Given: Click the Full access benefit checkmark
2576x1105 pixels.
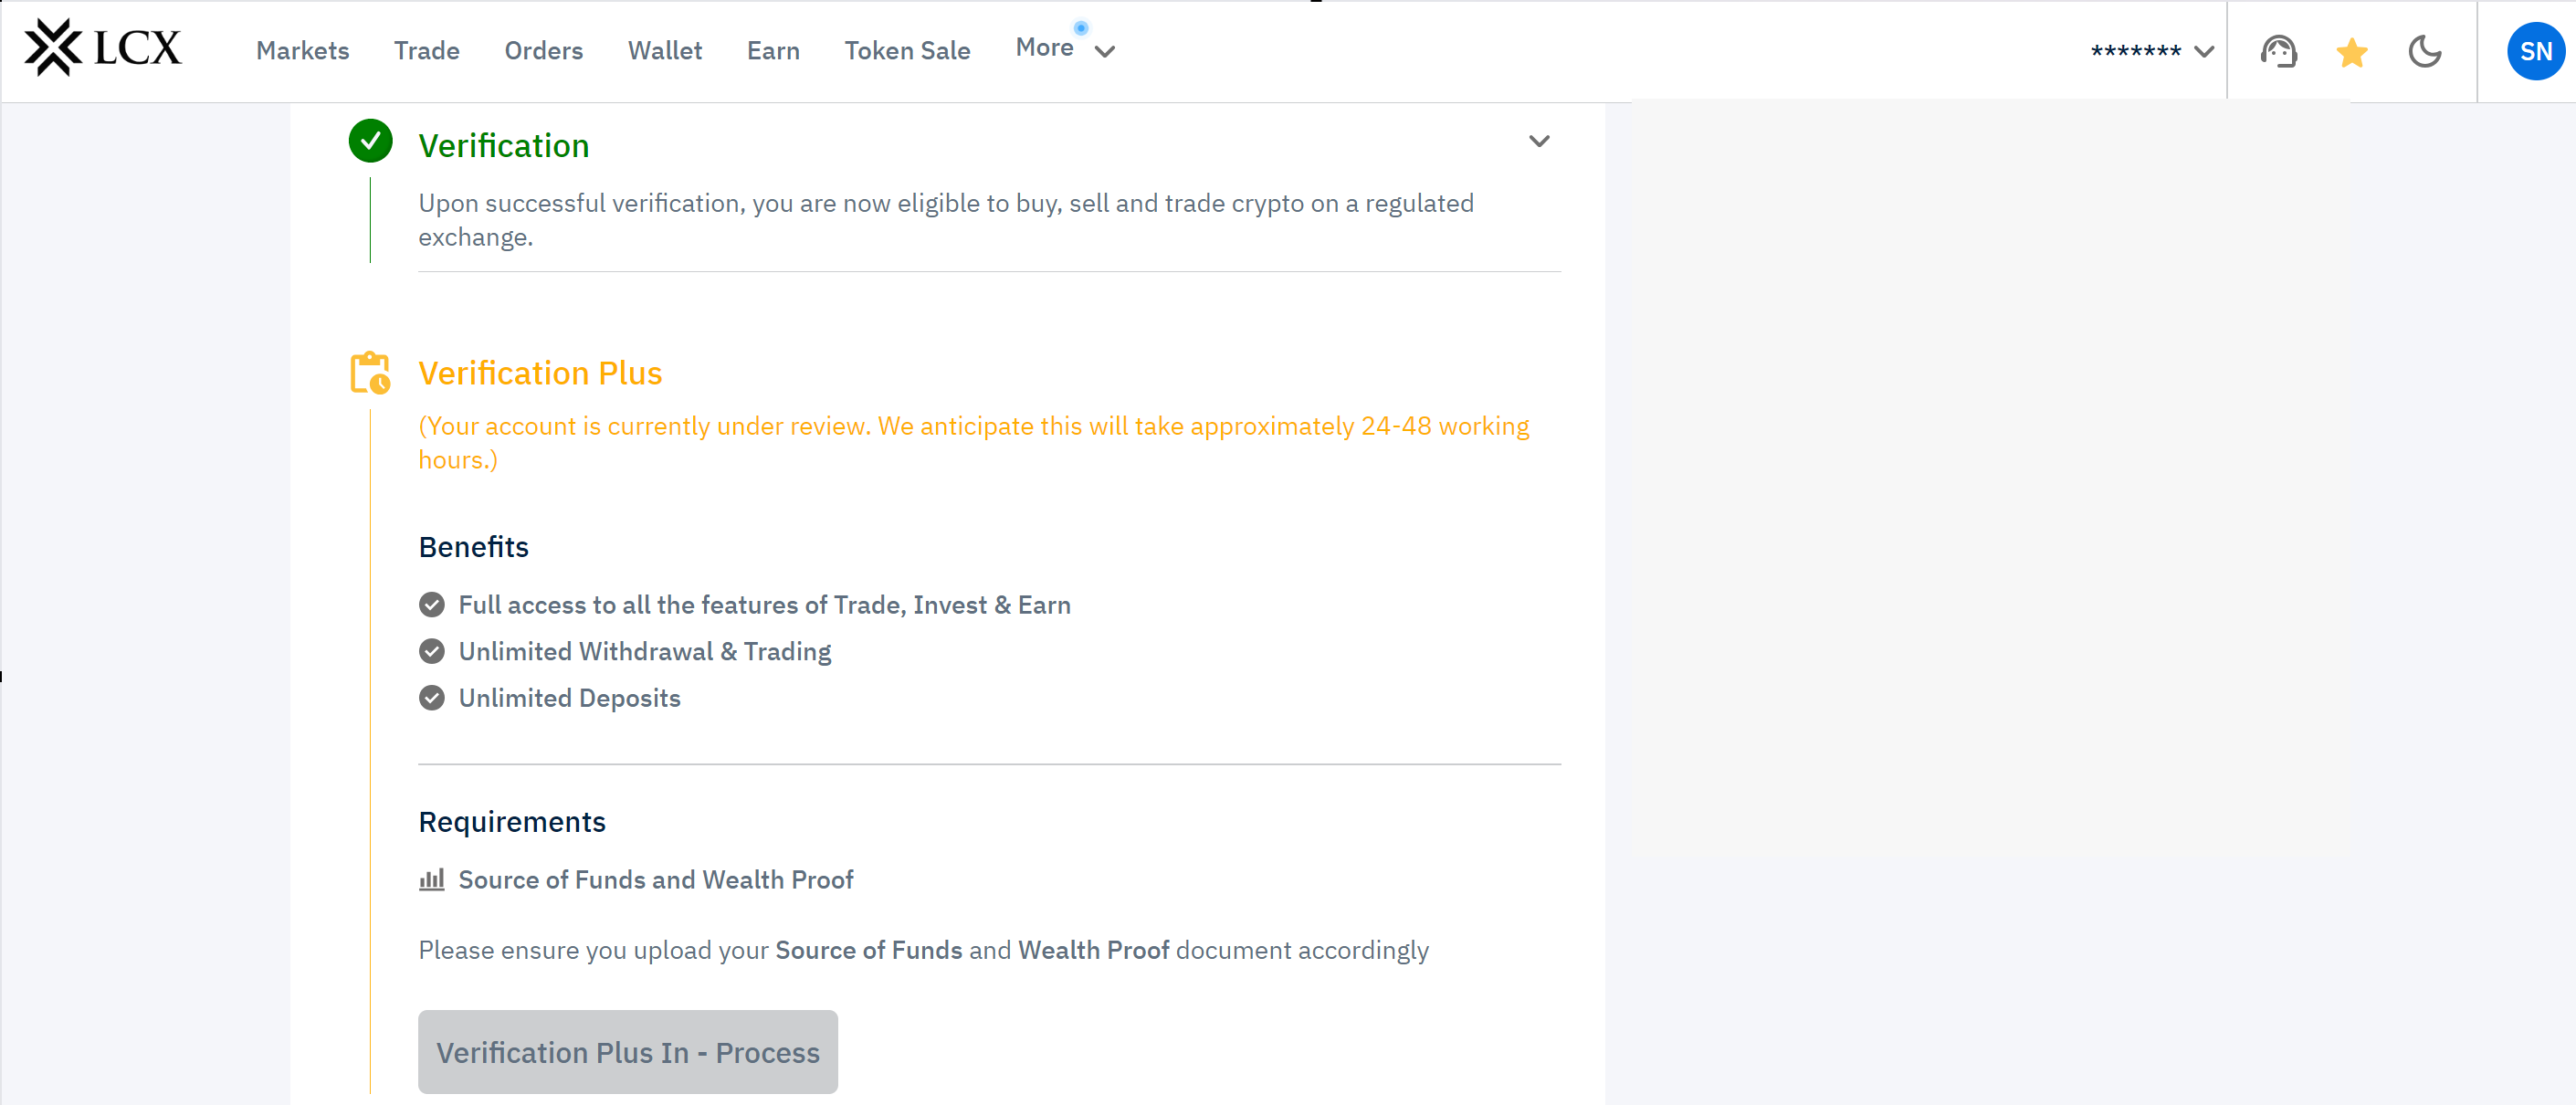Looking at the screenshot, I should [x=432, y=605].
